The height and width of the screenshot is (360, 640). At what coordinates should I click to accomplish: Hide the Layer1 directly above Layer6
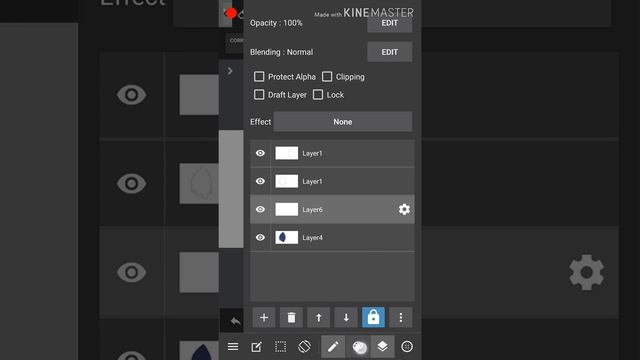[x=260, y=181]
